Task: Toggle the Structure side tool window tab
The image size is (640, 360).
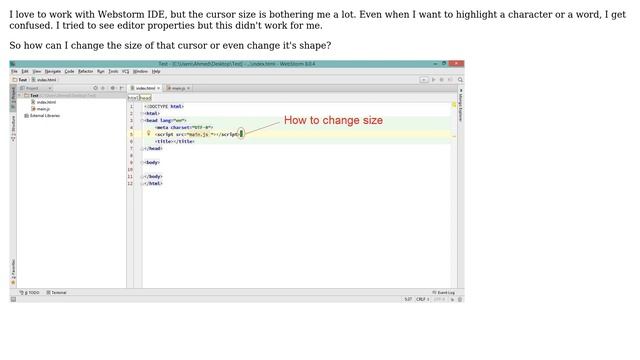Action: pyautogui.click(x=13, y=129)
